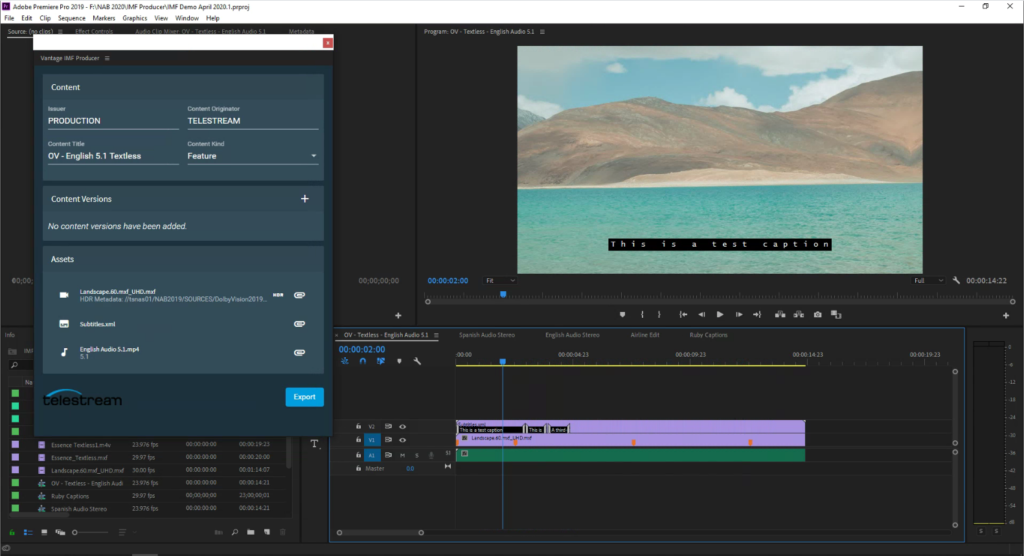Image resolution: width=1024 pixels, height=556 pixels.
Task: Open Program monitor settings wrench icon
Action: [x=956, y=281]
